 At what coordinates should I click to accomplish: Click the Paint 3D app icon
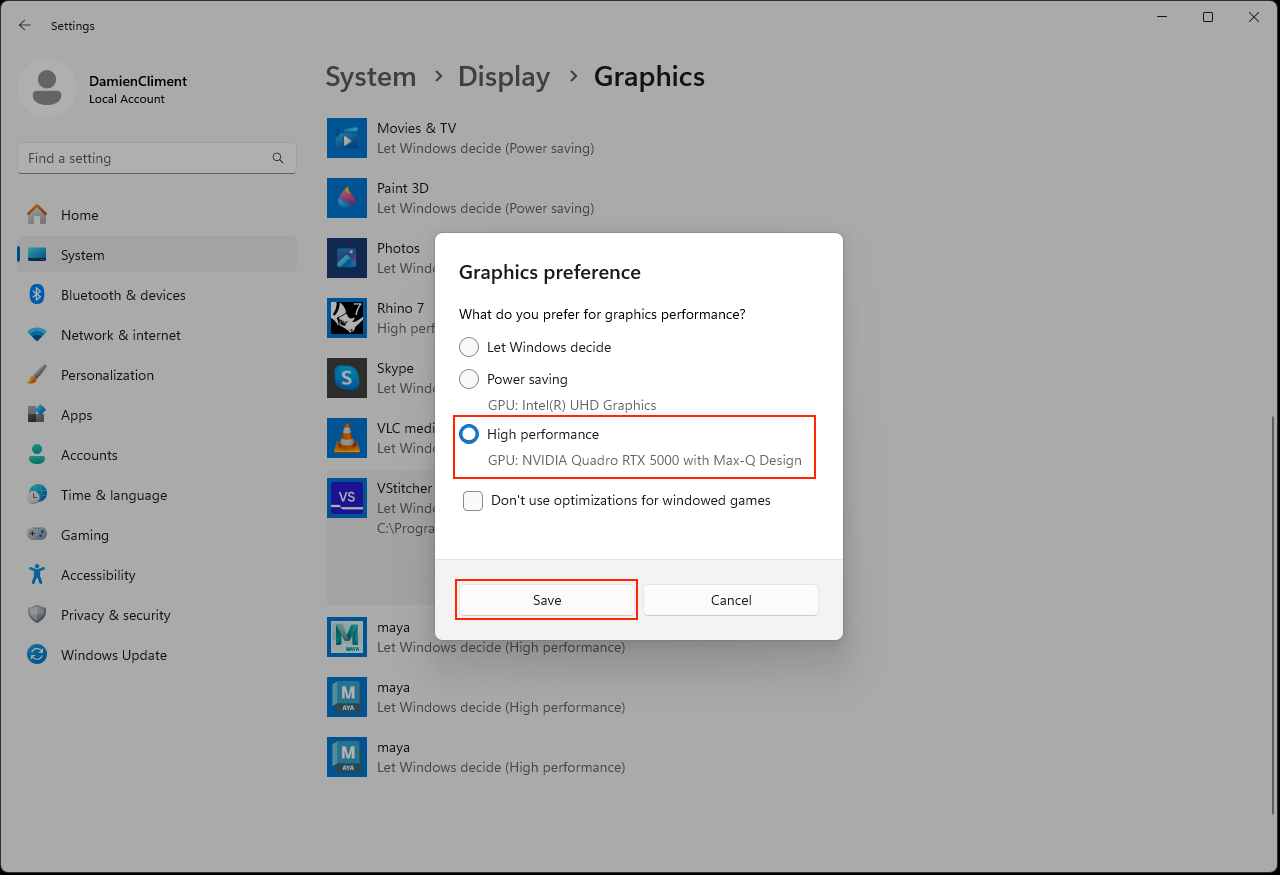(347, 198)
